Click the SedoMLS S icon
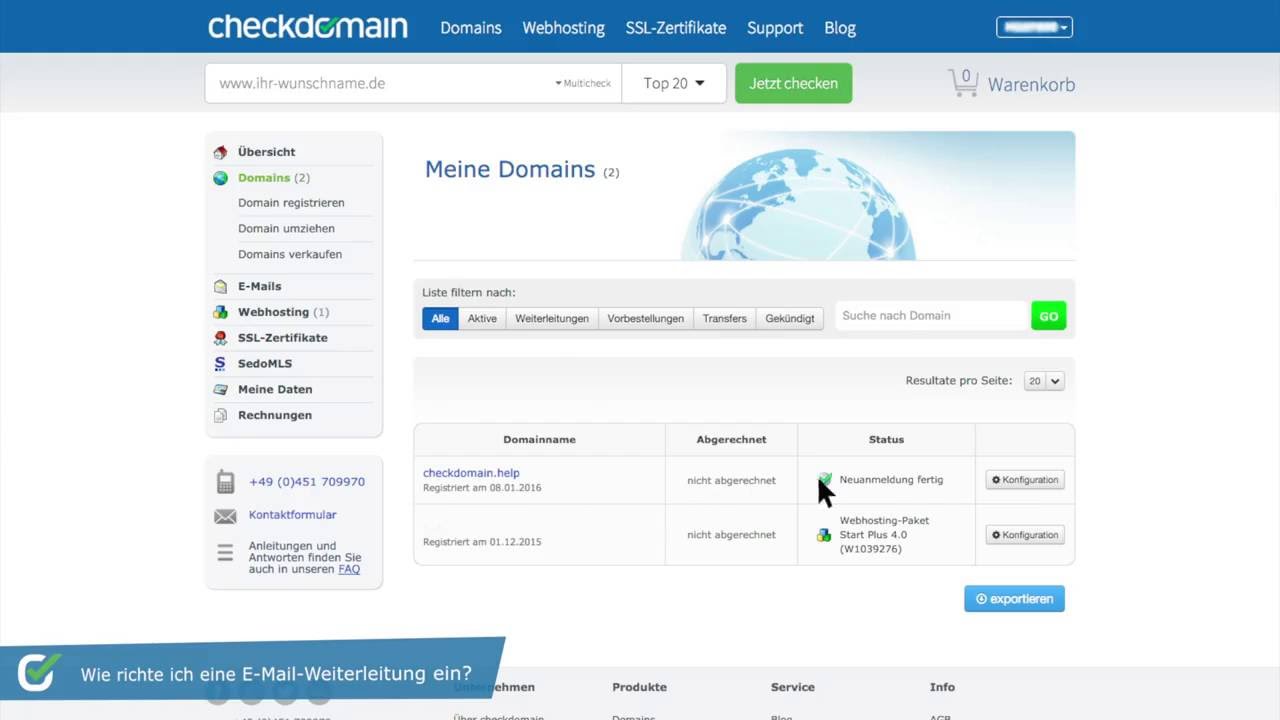1280x720 pixels. pyautogui.click(x=220, y=364)
